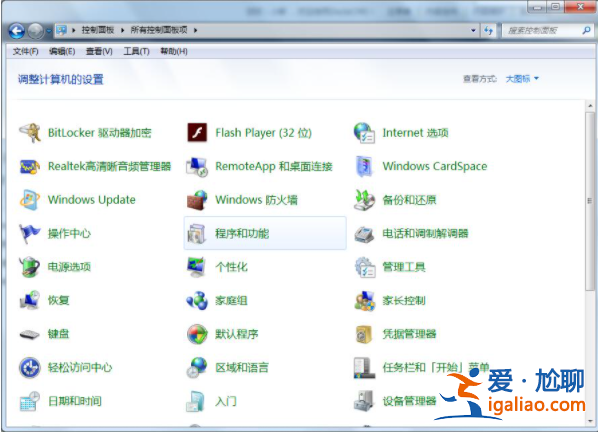Click the search magnifier icon

tap(586, 30)
